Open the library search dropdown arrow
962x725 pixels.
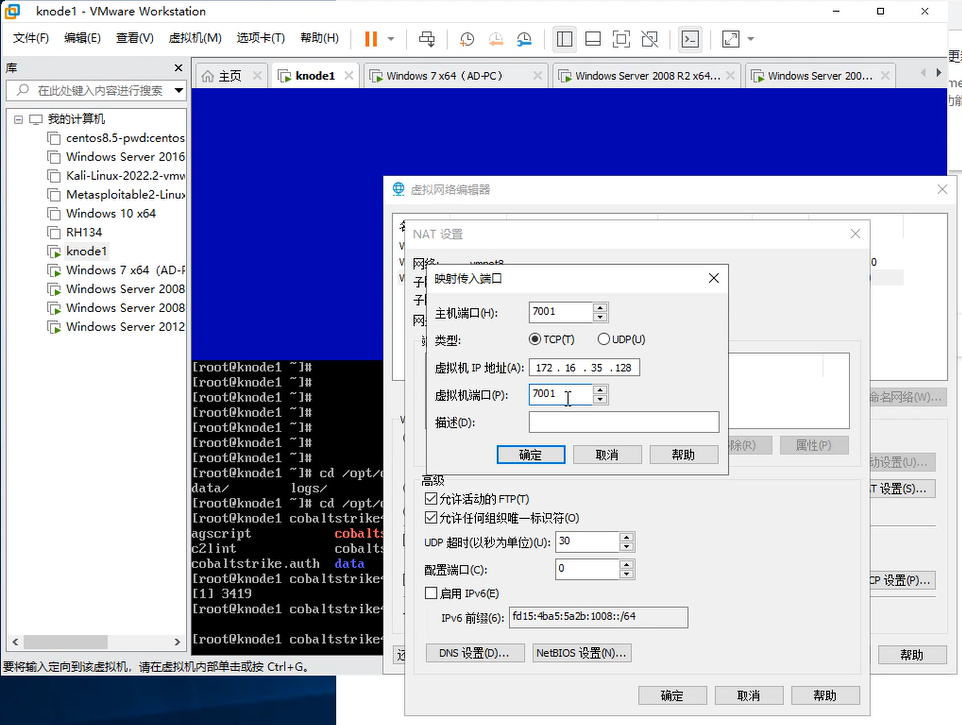pyautogui.click(x=179, y=91)
